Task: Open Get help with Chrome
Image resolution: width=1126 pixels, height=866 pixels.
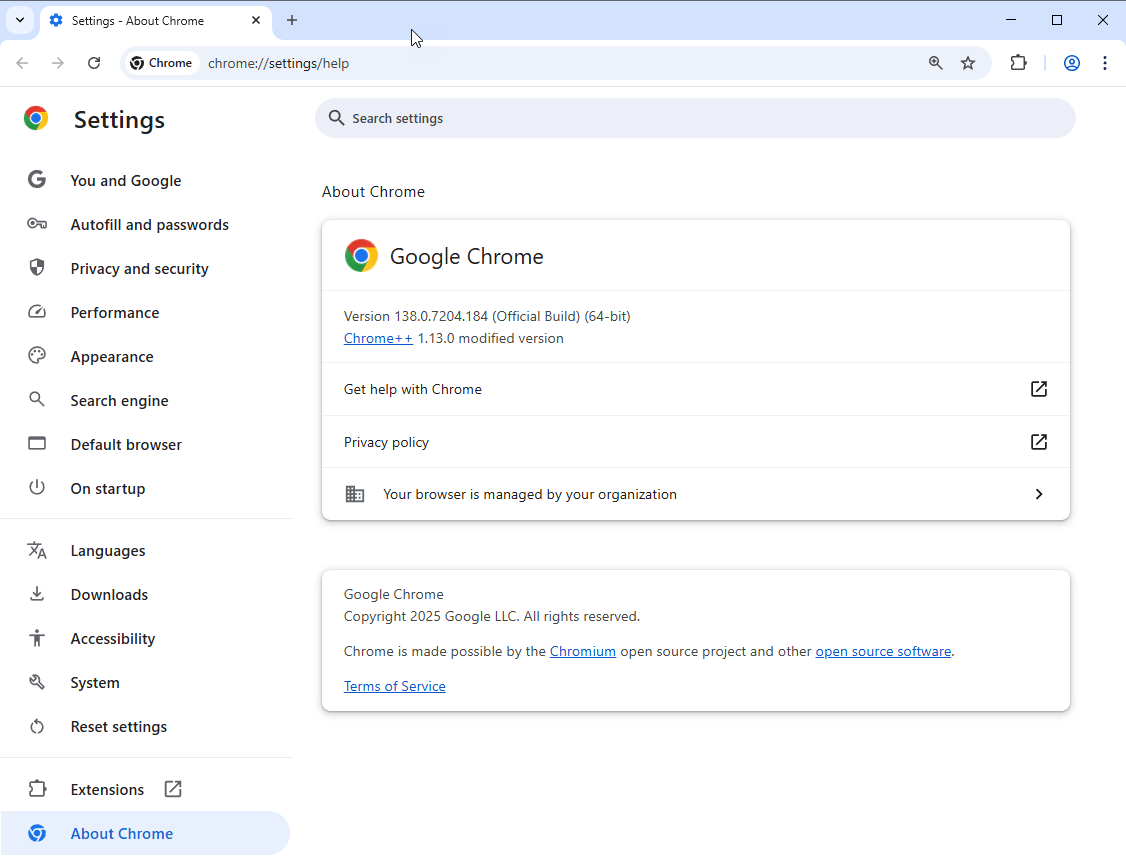Action: (x=695, y=389)
